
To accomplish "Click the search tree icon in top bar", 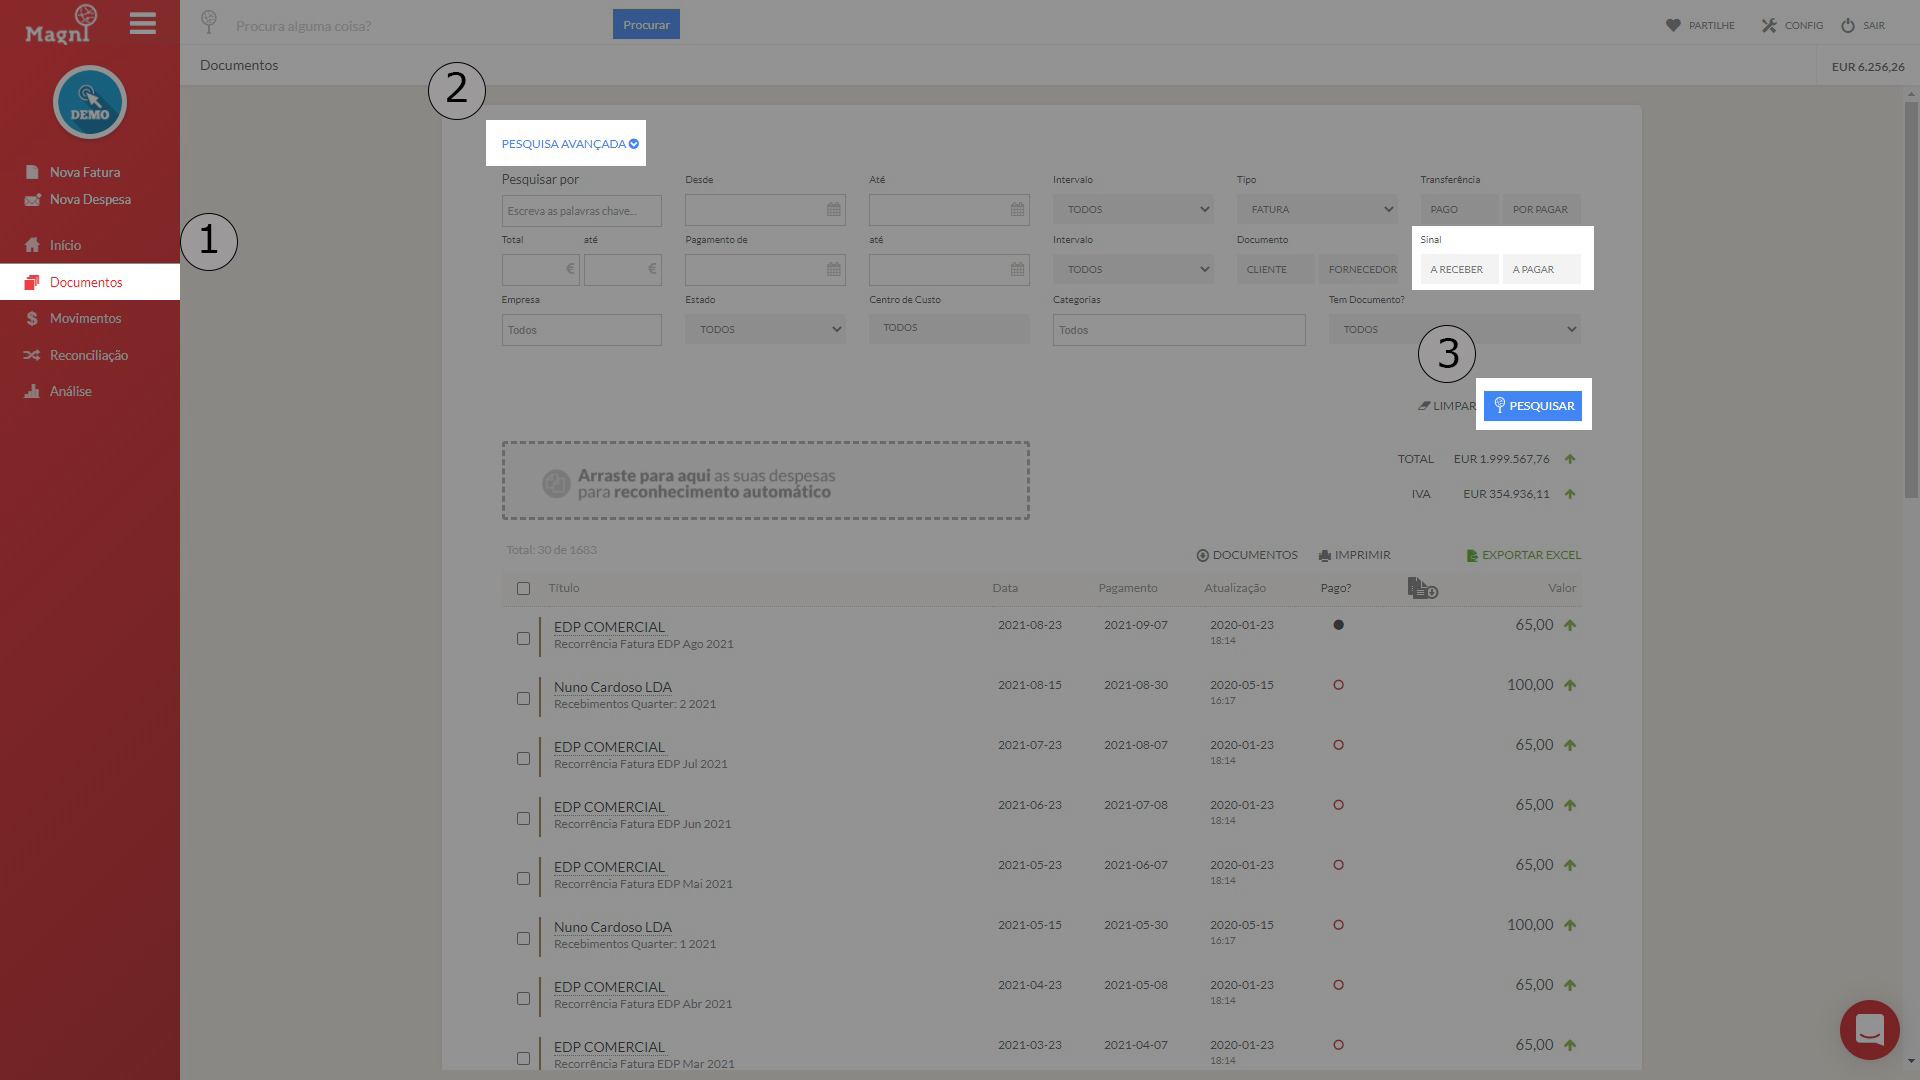I will (209, 20).
